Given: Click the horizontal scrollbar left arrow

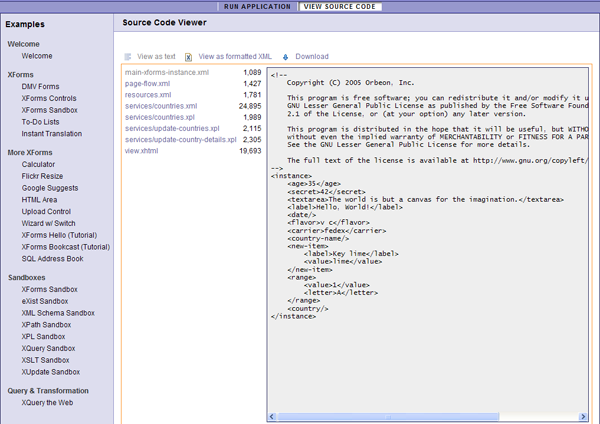Looking at the screenshot, I should [273, 417].
